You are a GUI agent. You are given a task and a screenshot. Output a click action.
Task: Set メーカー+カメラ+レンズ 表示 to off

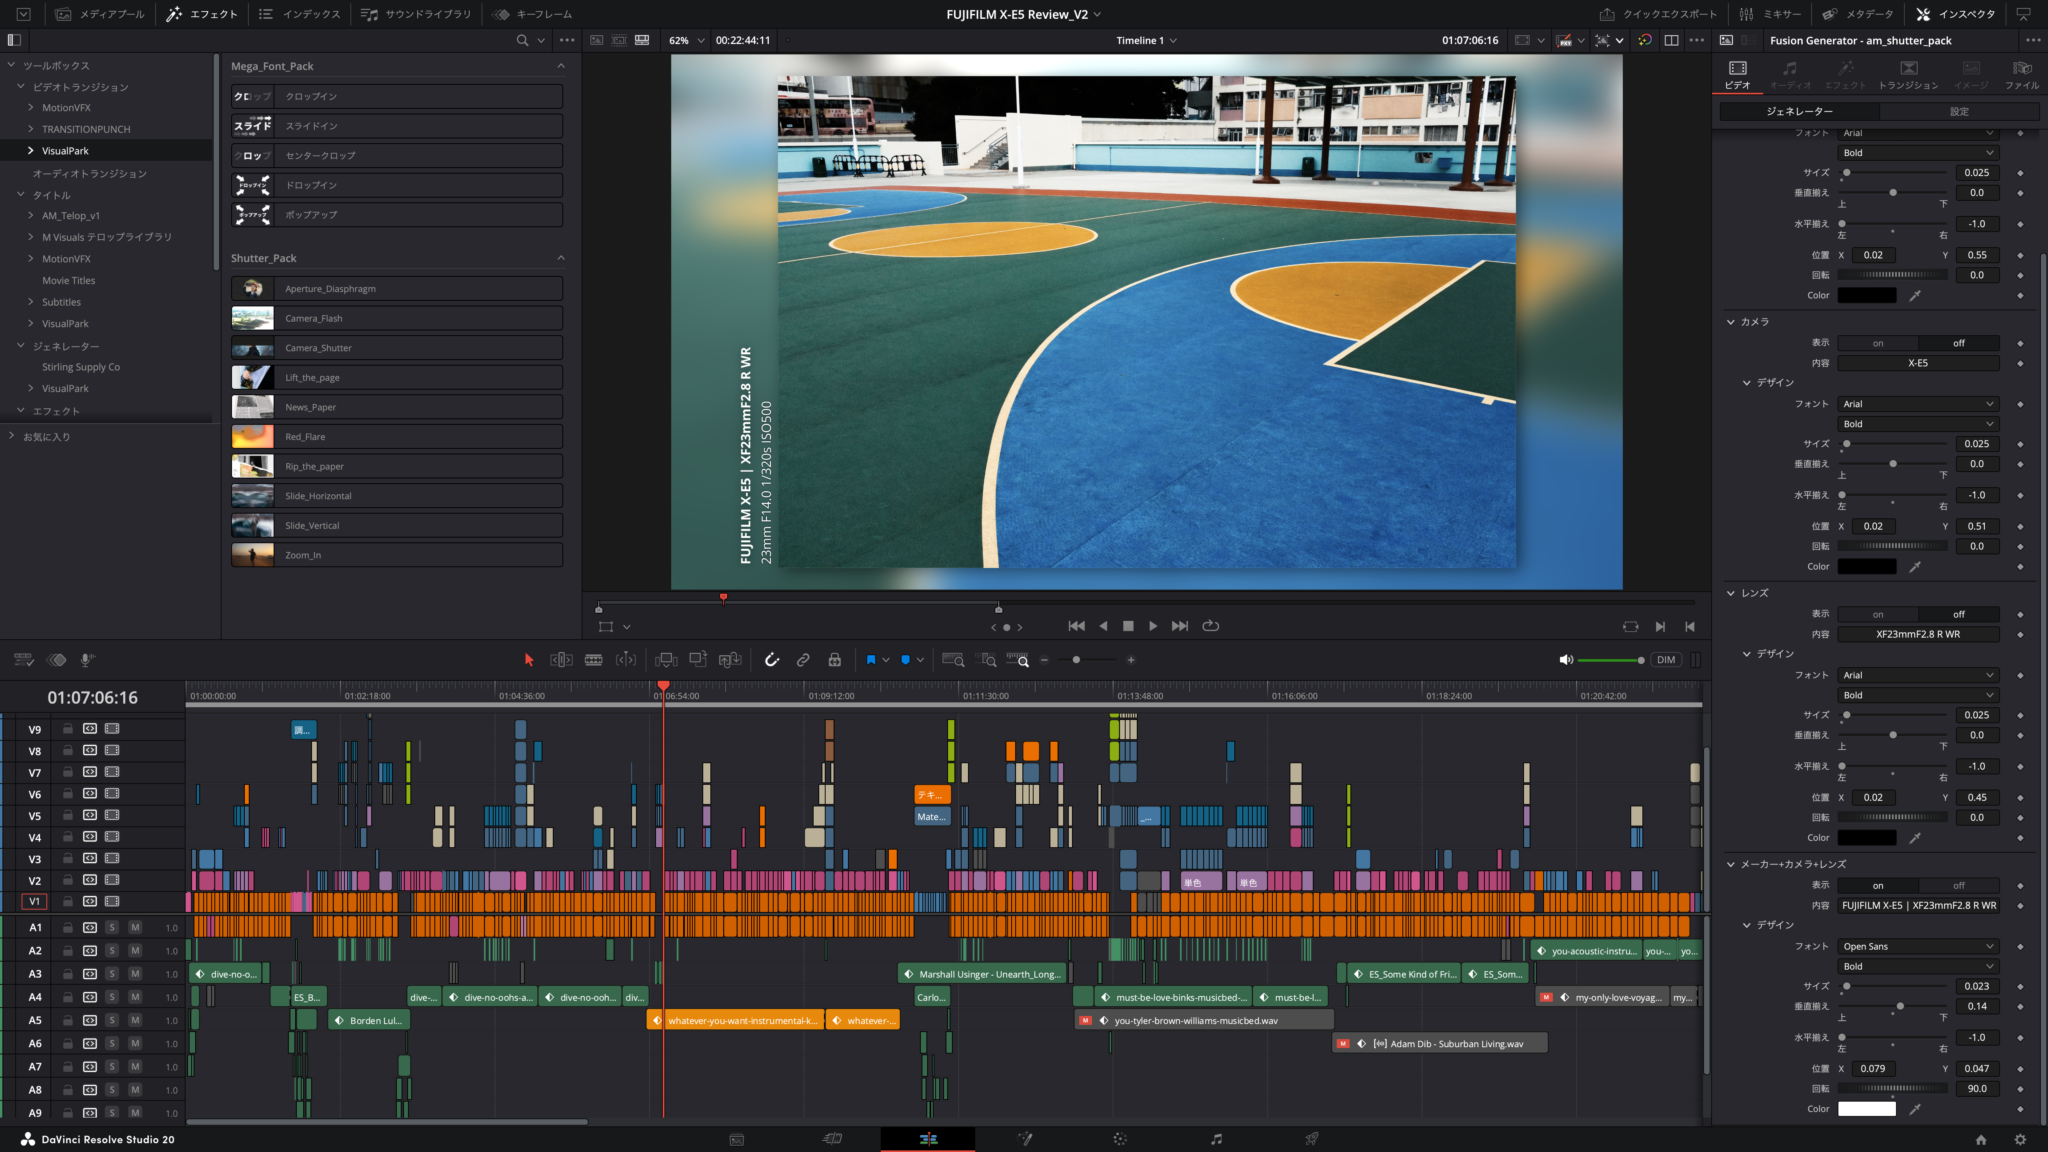(1959, 885)
